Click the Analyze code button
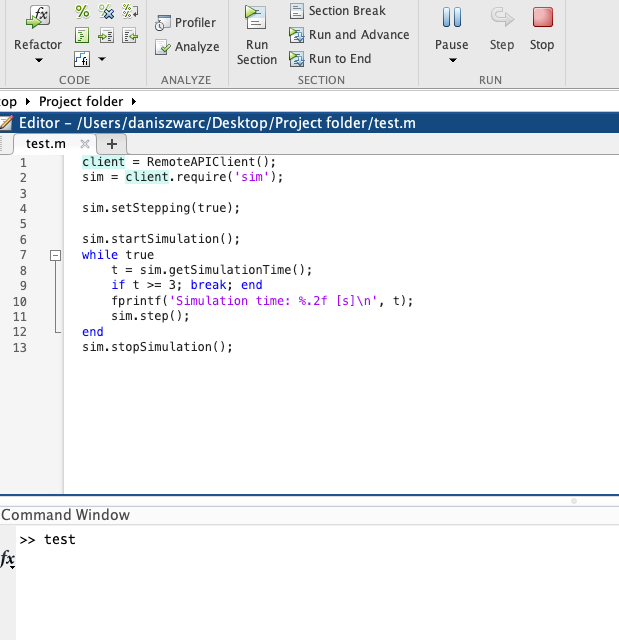This screenshot has height=640, width=619. pos(187,47)
